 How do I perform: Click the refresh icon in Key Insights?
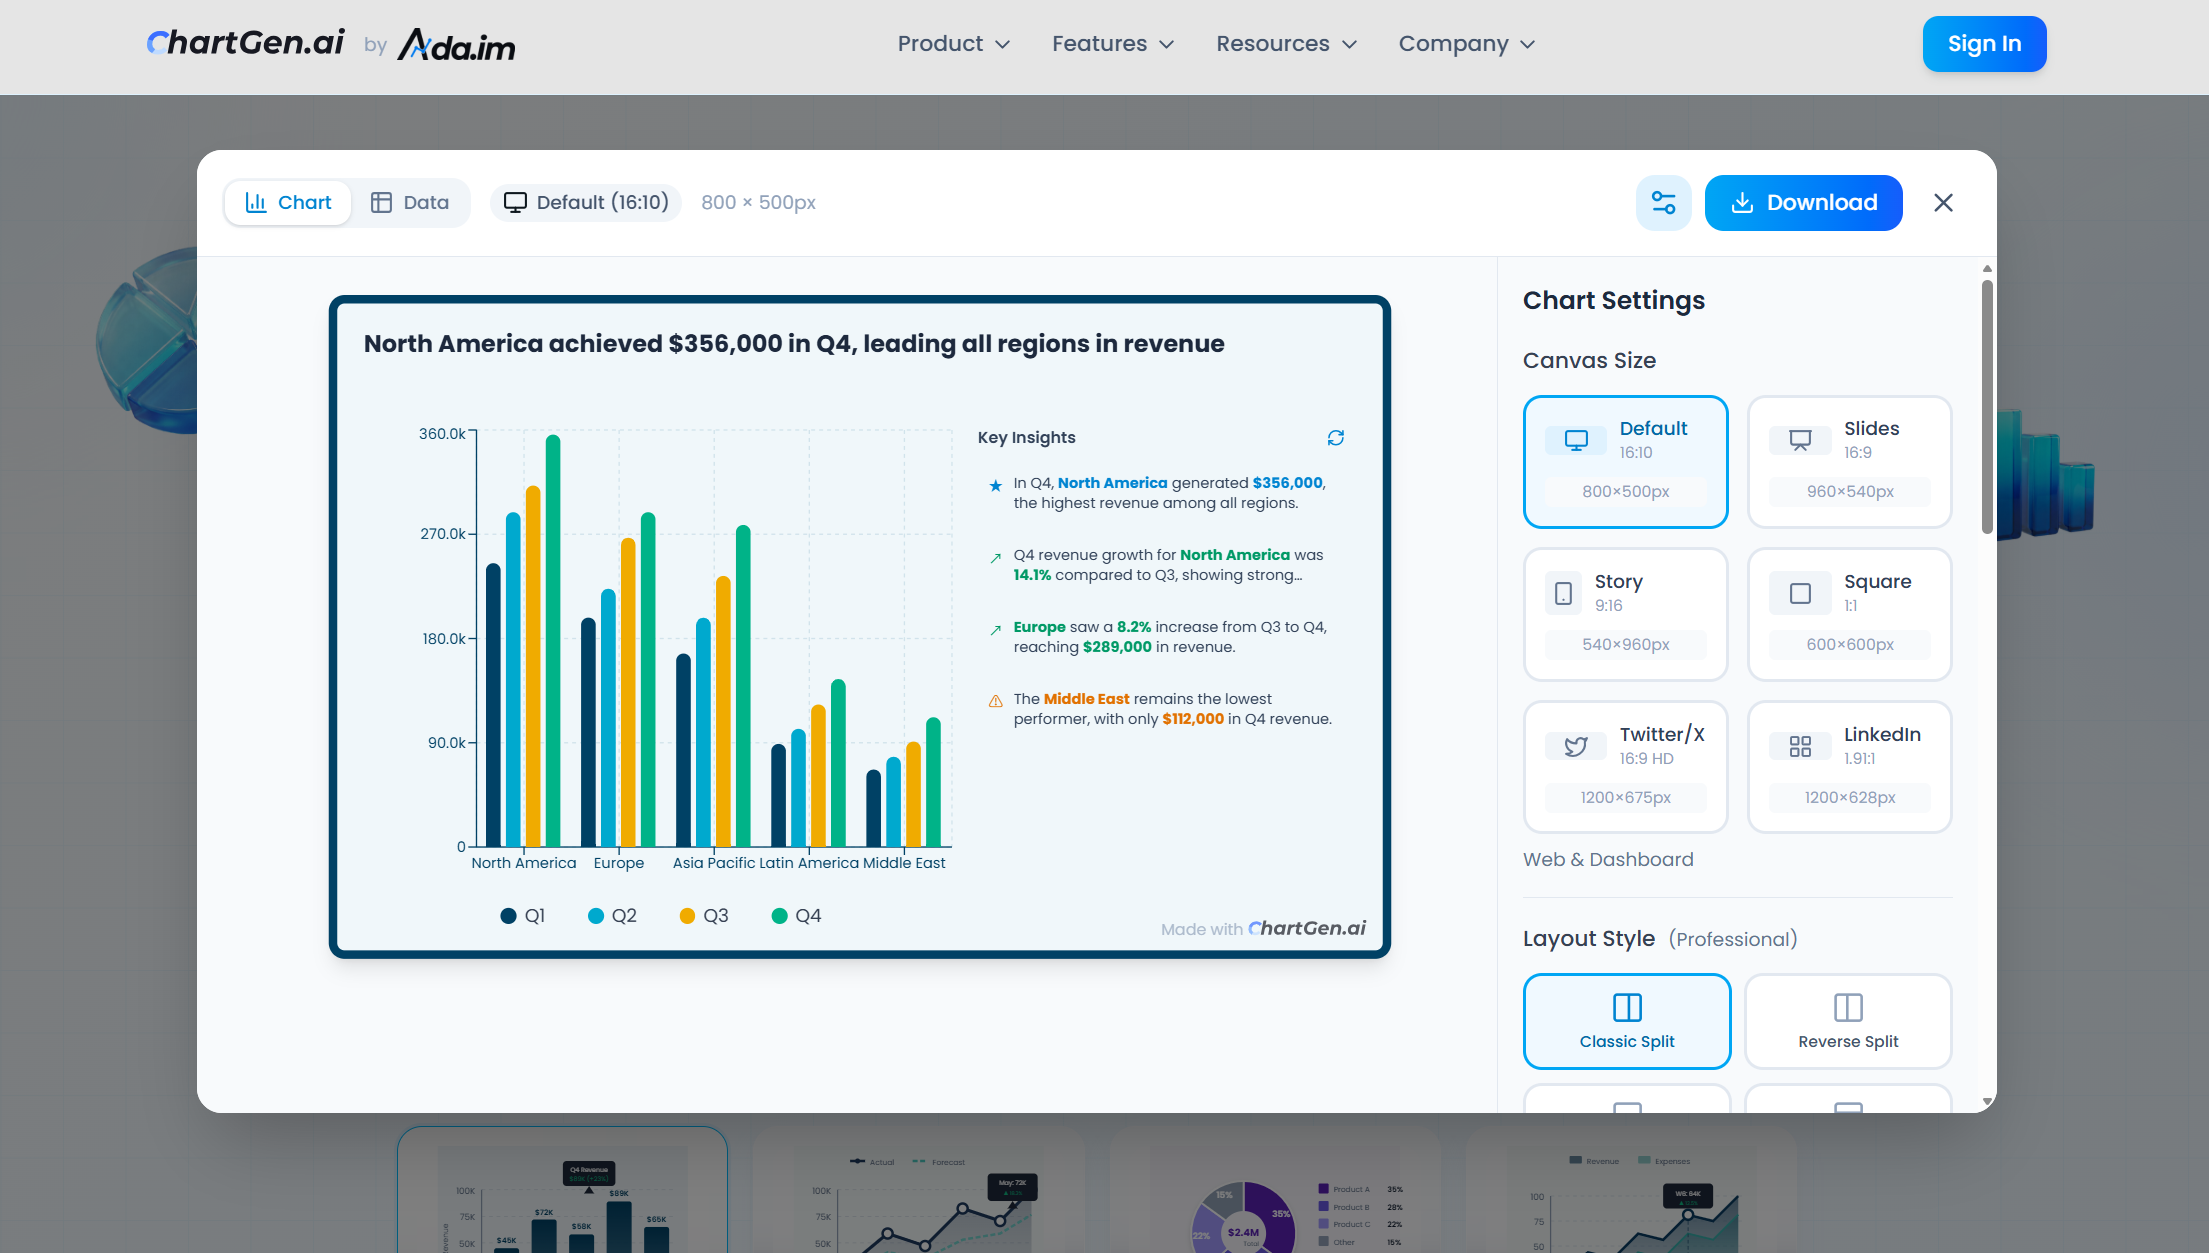(x=1336, y=438)
